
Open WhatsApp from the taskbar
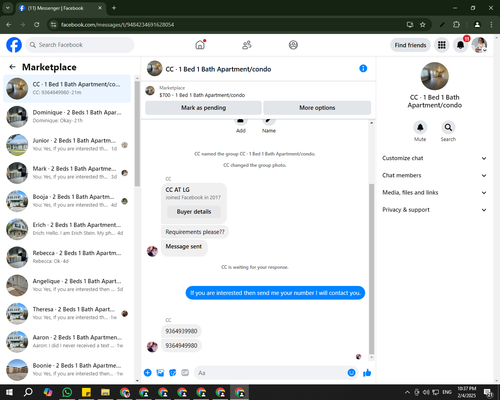[x=67, y=392]
